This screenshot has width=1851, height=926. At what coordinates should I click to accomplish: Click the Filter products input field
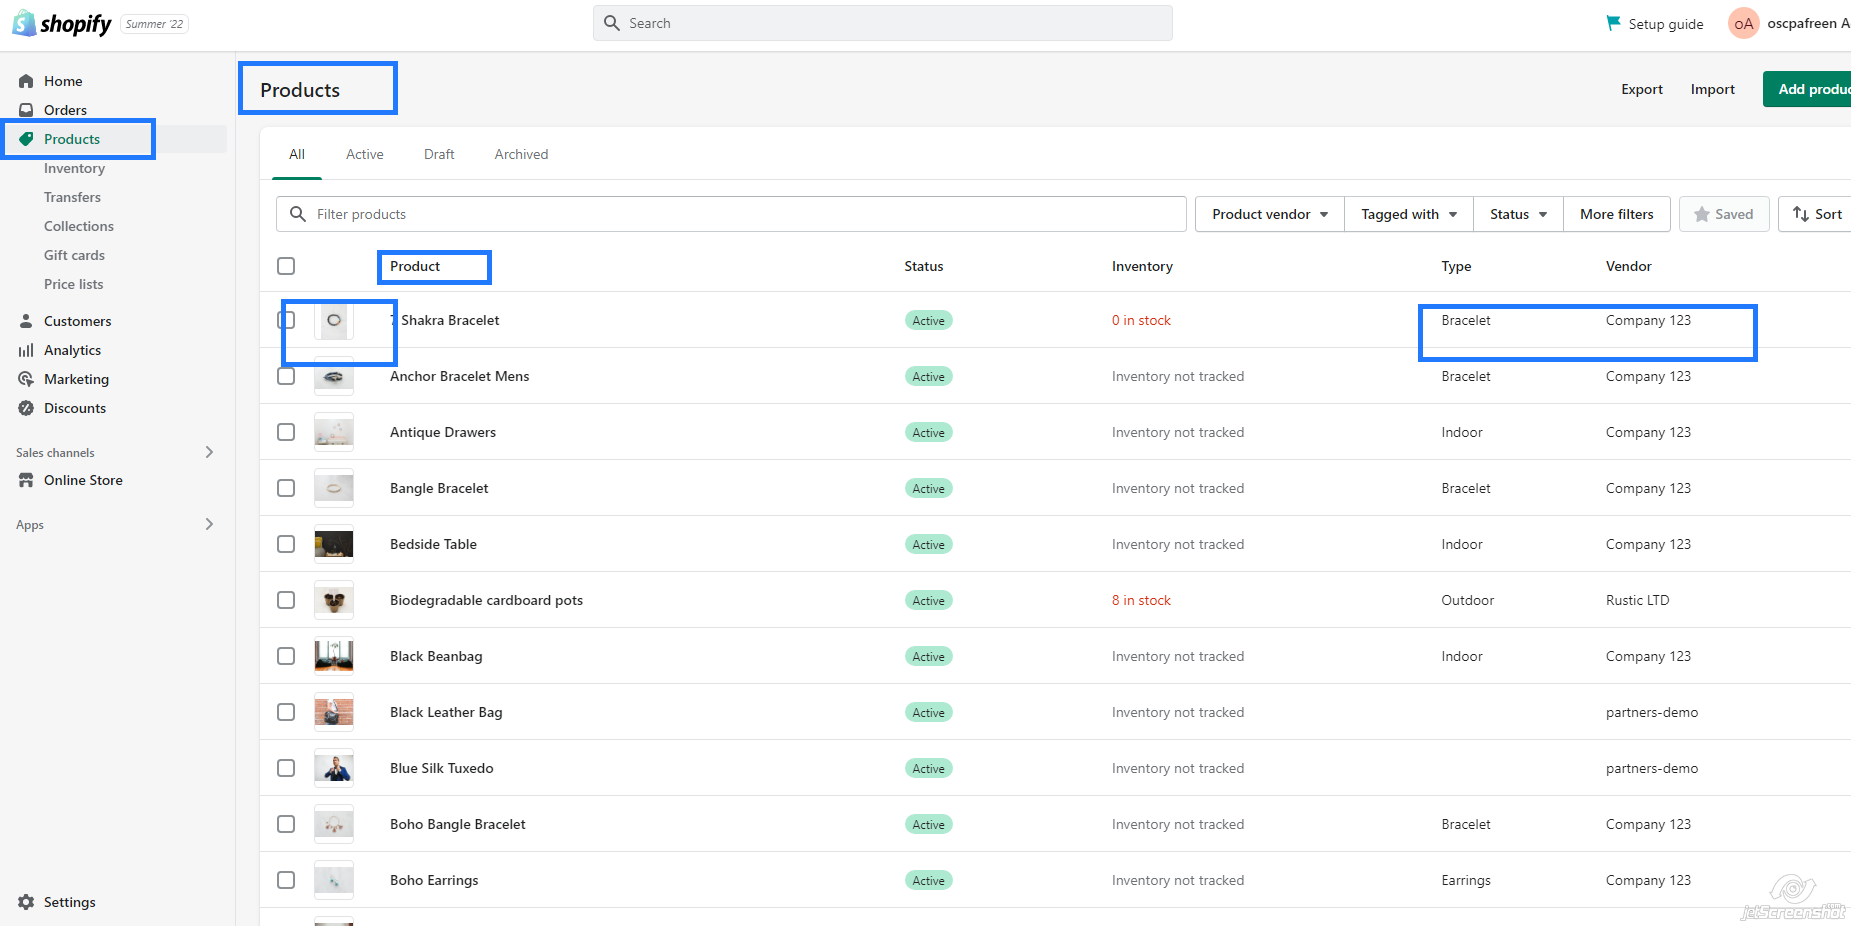point(740,214)
